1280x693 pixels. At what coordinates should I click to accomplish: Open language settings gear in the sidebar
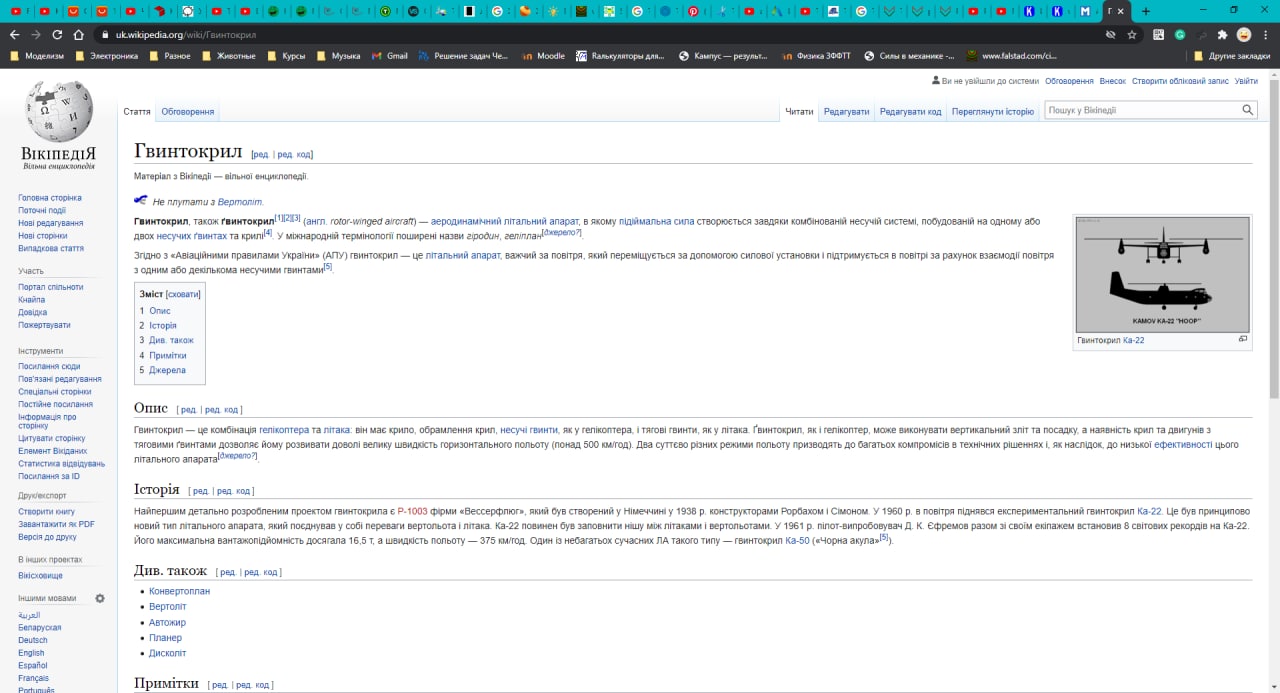(x=100, y=598)
